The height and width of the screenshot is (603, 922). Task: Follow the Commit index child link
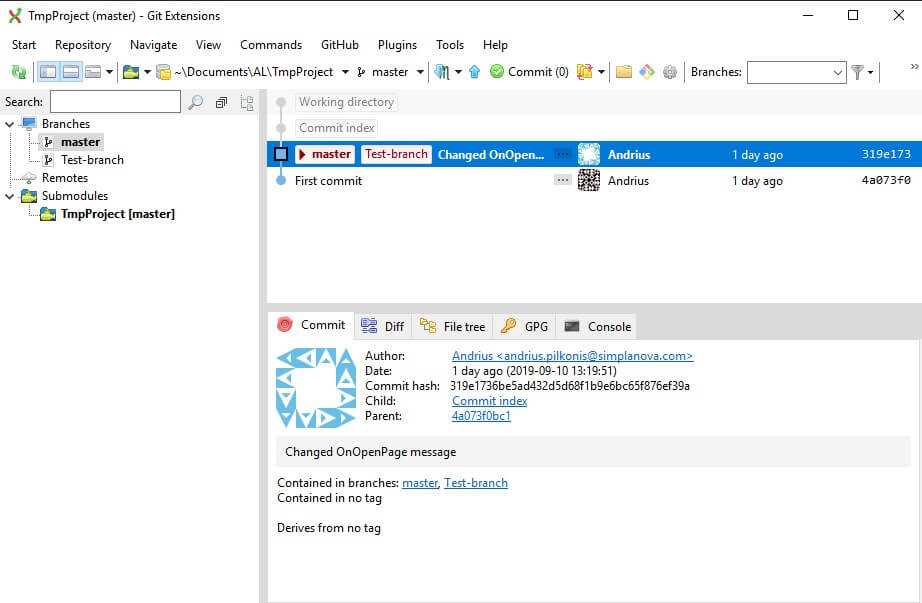click(x=489, y=401)
